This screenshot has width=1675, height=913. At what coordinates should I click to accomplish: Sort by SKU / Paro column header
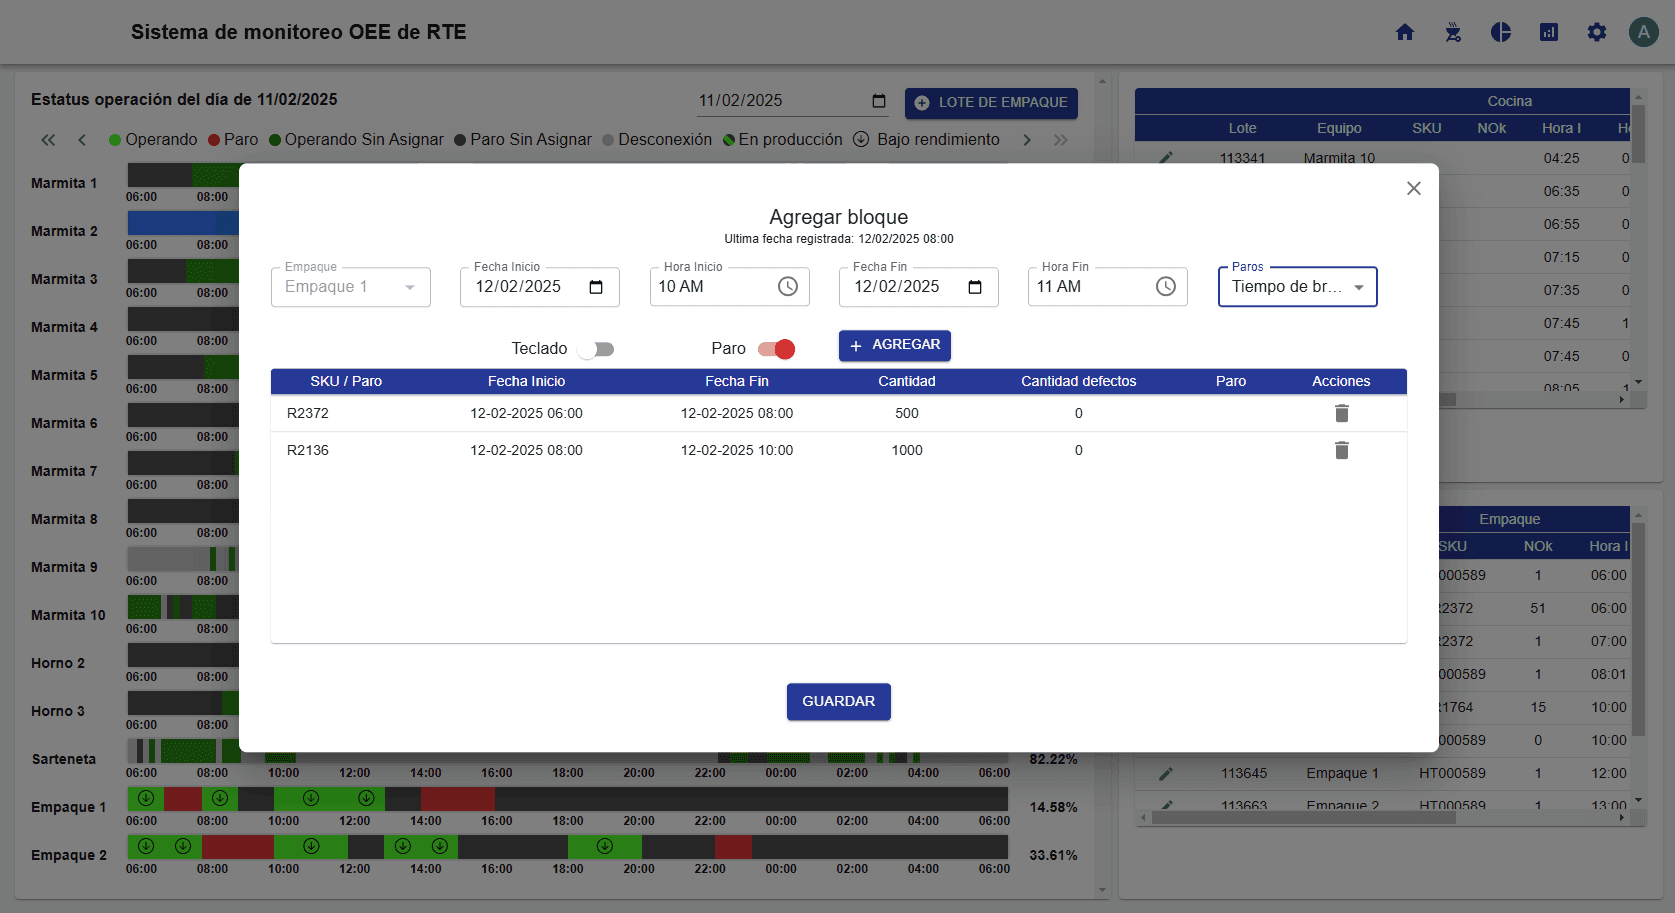[x=346, y=381]
